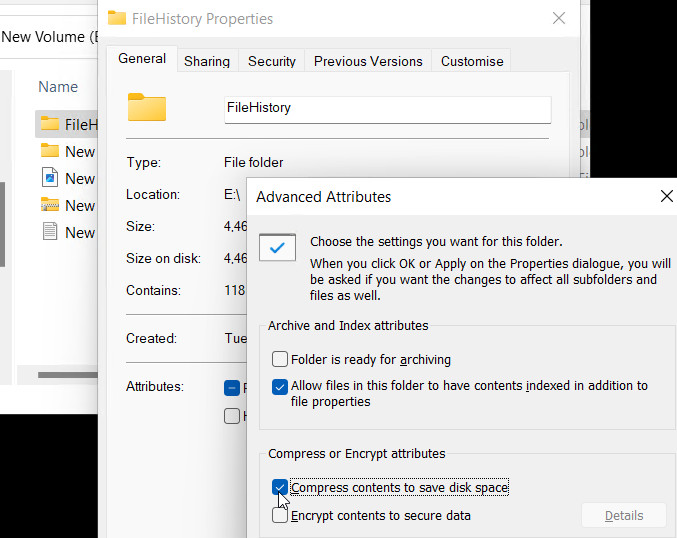This screenshot has width=677, height=538.
Task: Untick Compress contents to save disk space
Action: (280, 488)
